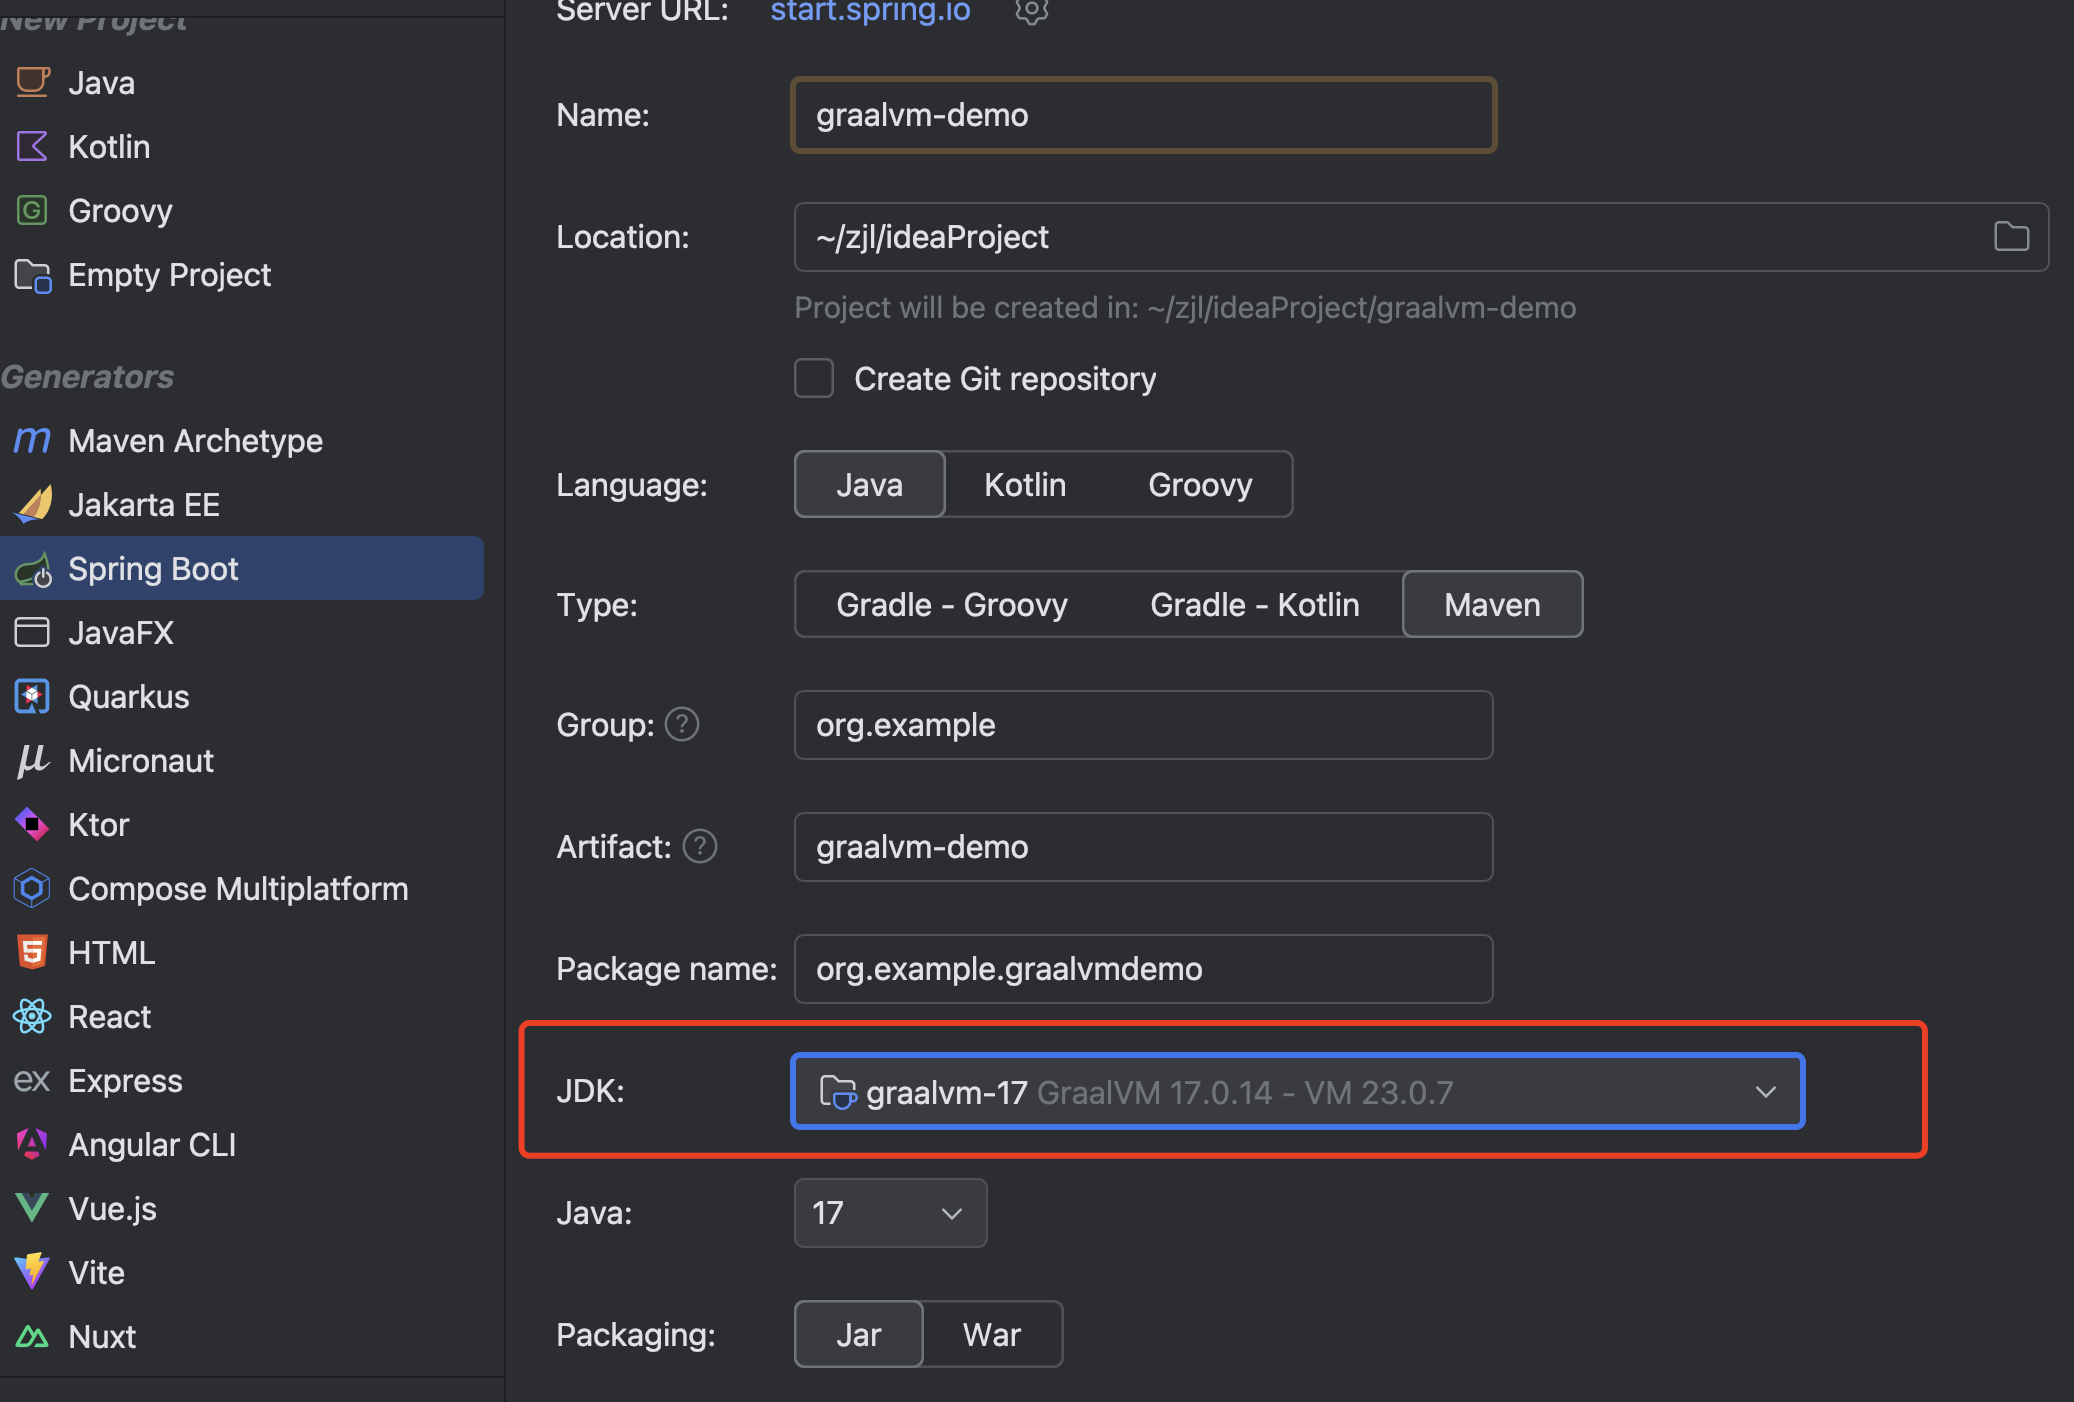This screenshot has width=2074, height=1402.
Task: Click the Spring Boot leaf icon
Action: coord(32,569)
